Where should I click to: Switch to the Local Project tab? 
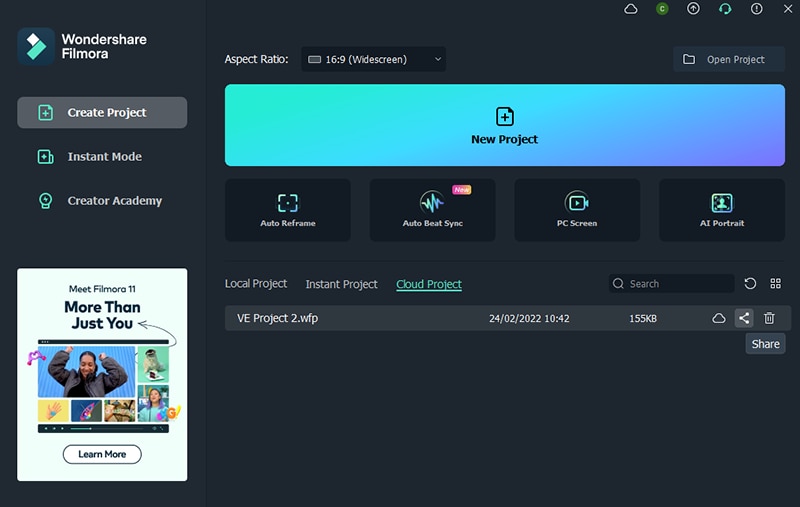256,284
